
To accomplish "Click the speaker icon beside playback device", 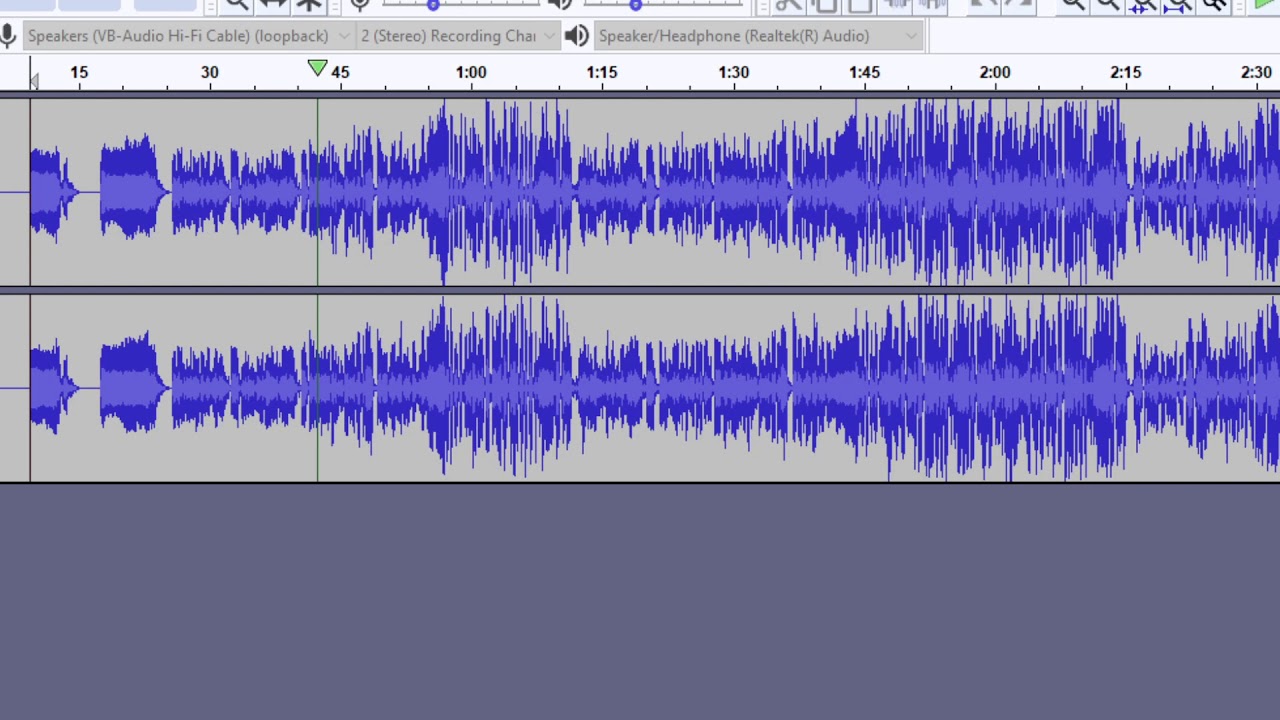I will click(x=577, y=36).
